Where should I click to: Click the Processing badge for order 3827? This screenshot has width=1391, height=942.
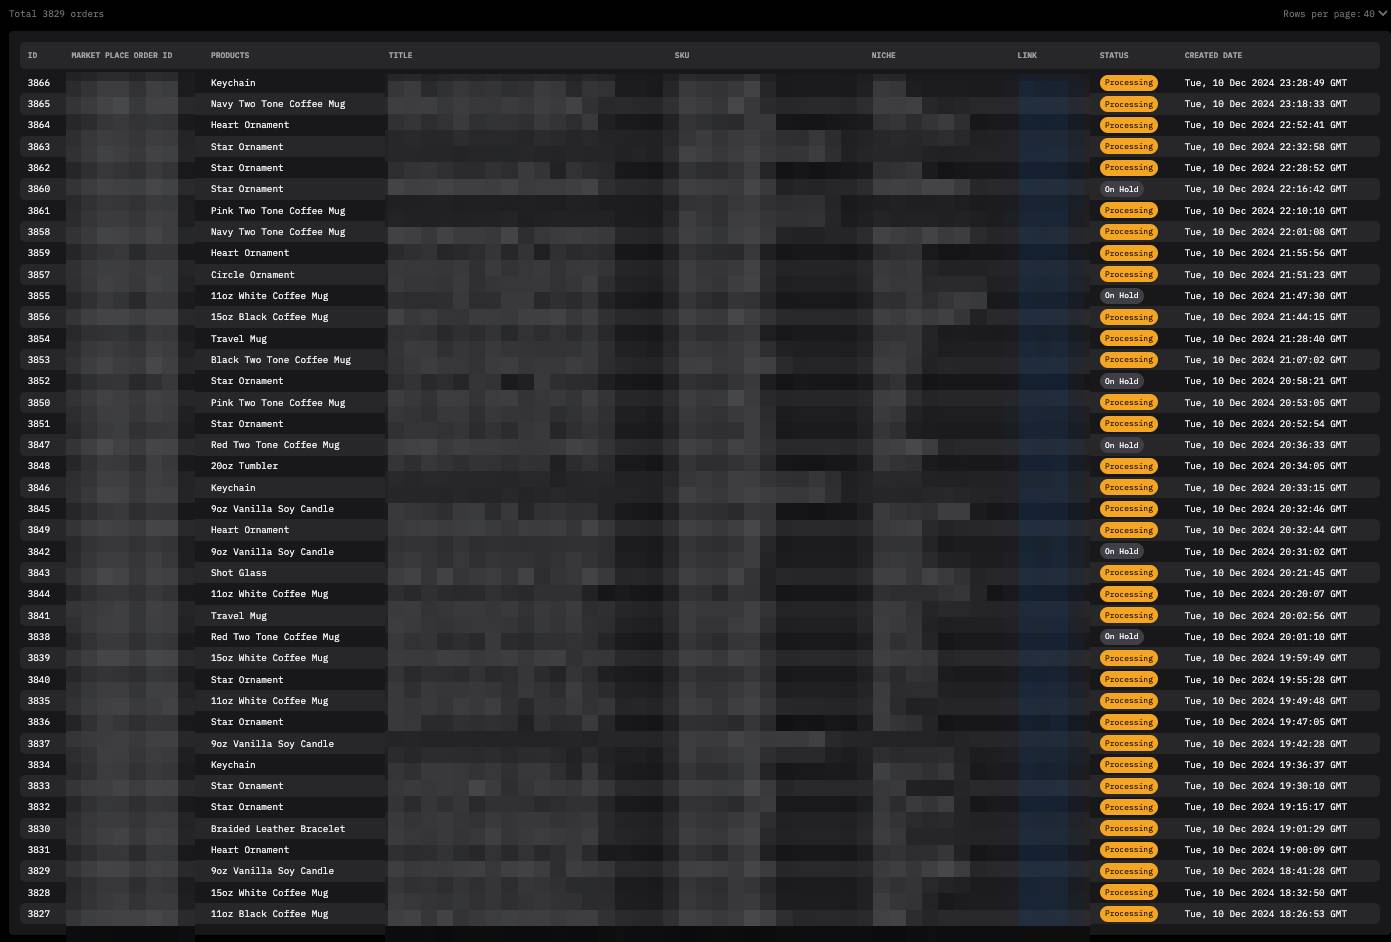click(1128, 914)
